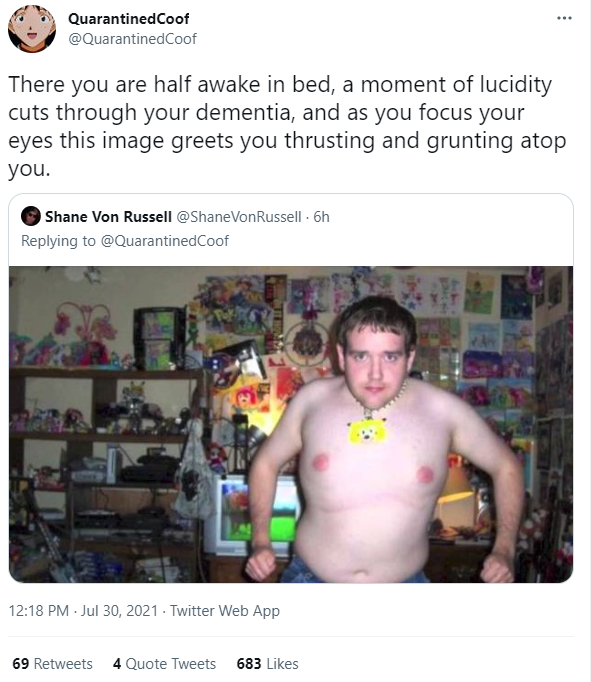
Task: Click the @ShaneVonRussell handle in quoted tweet
Action: click(239, 217)
